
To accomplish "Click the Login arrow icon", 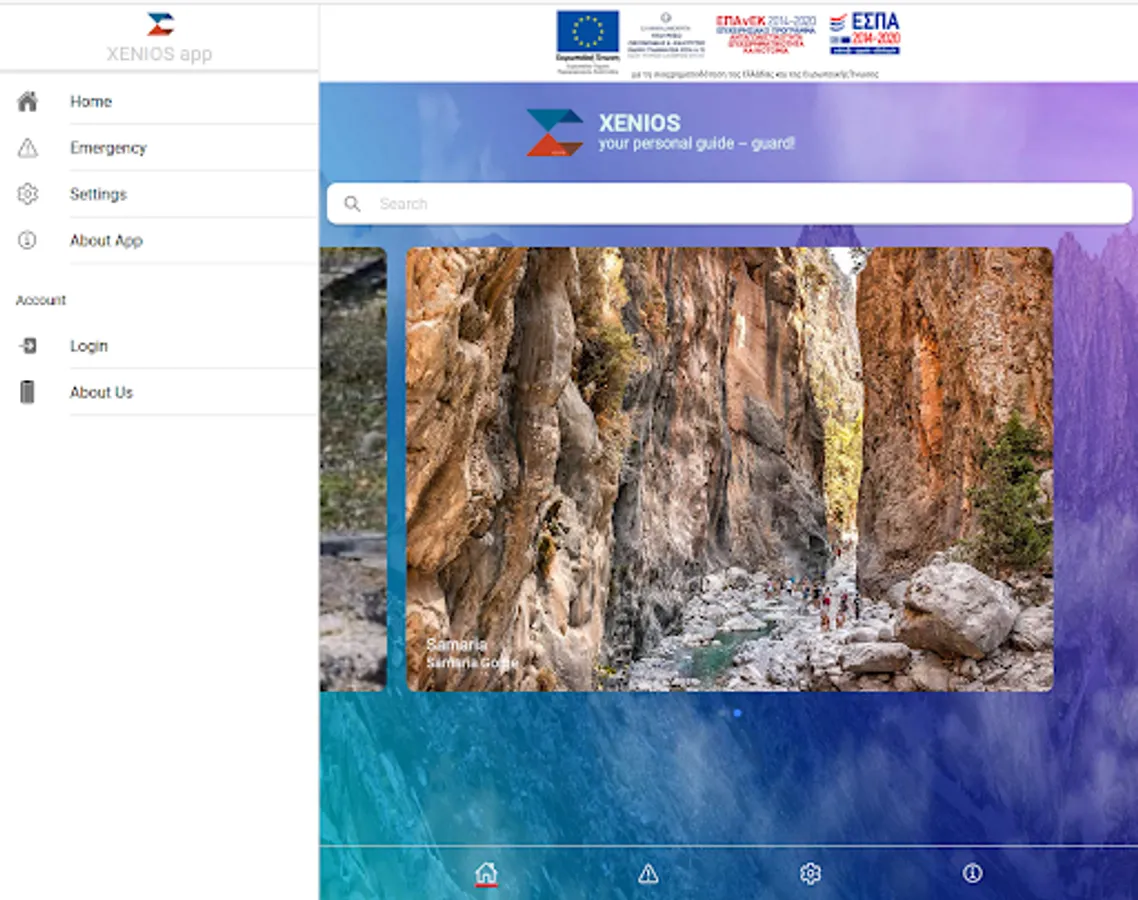I will tap(28, 346).
